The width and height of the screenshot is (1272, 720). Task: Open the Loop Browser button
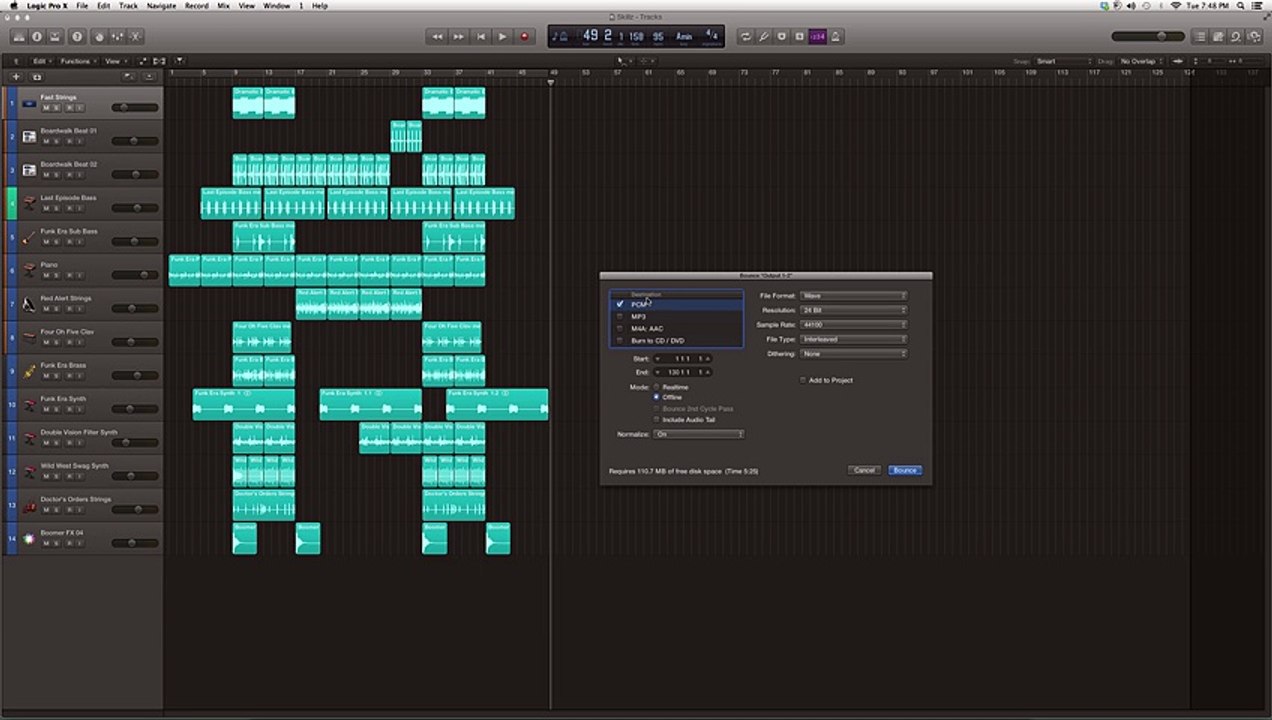(x=1236, y=37)
